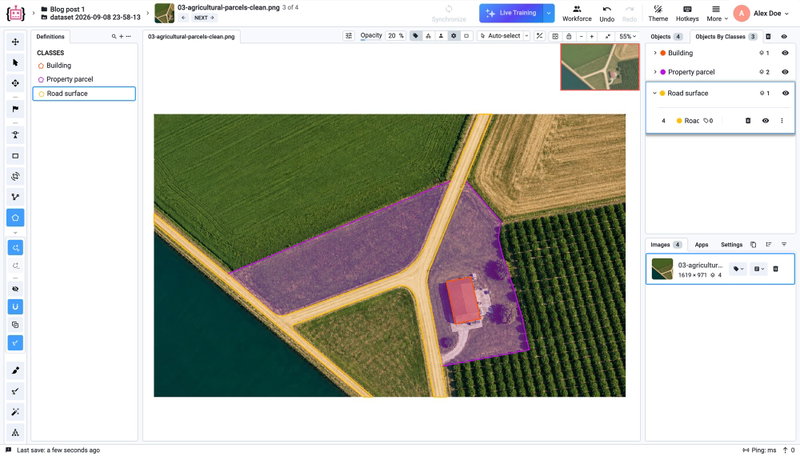
Task: Go to NEXT image
Action: point(204,18)
